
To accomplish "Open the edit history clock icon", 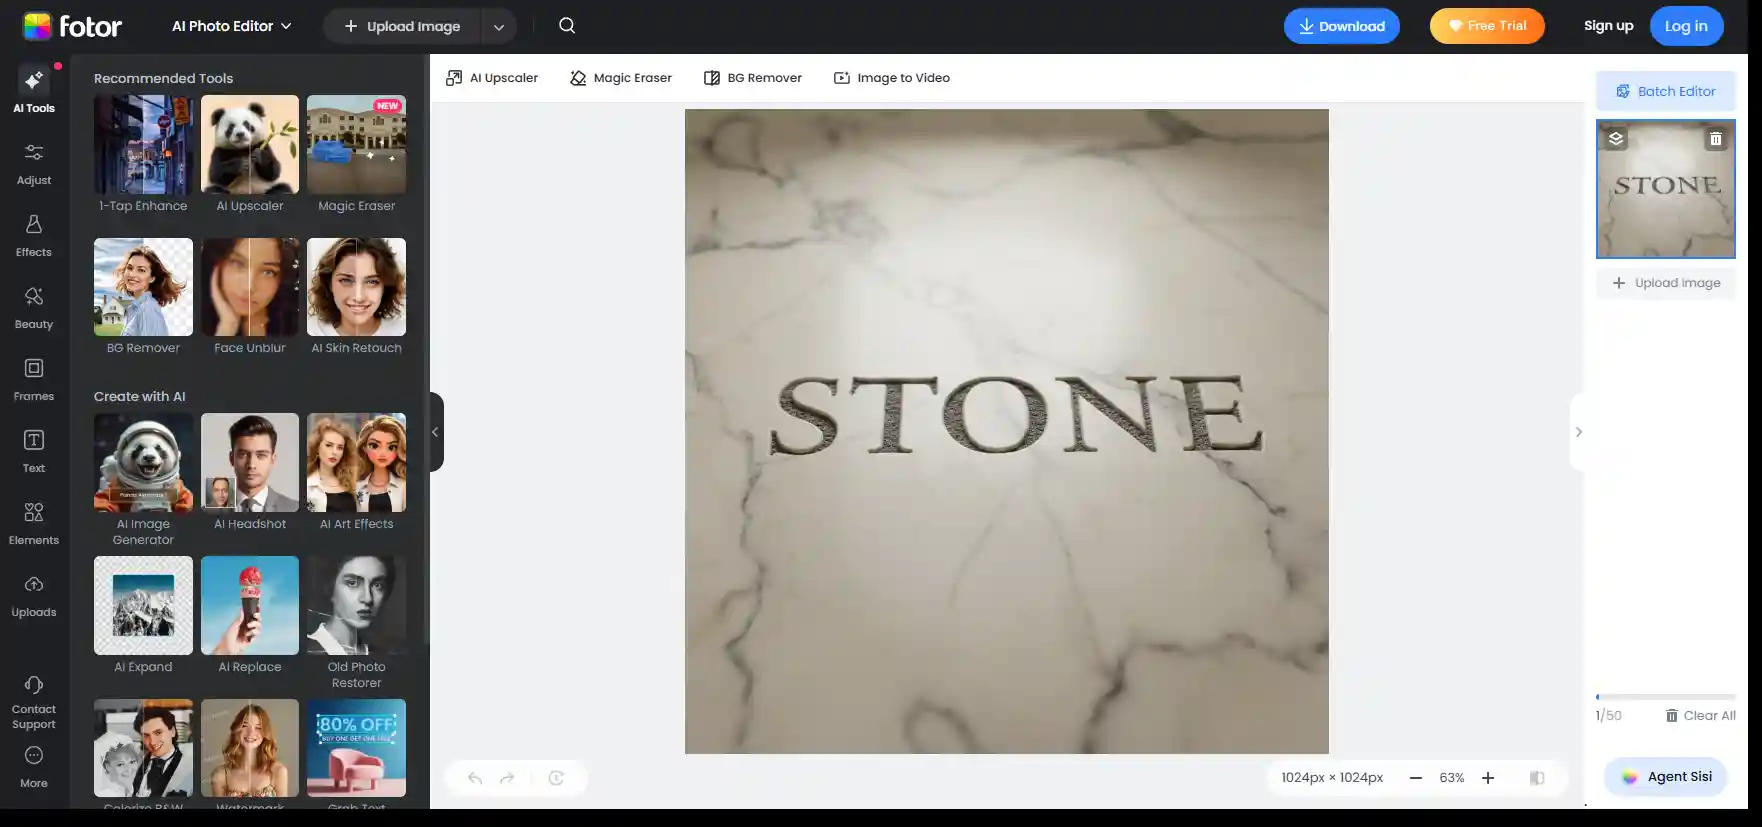I will point(556,778).
